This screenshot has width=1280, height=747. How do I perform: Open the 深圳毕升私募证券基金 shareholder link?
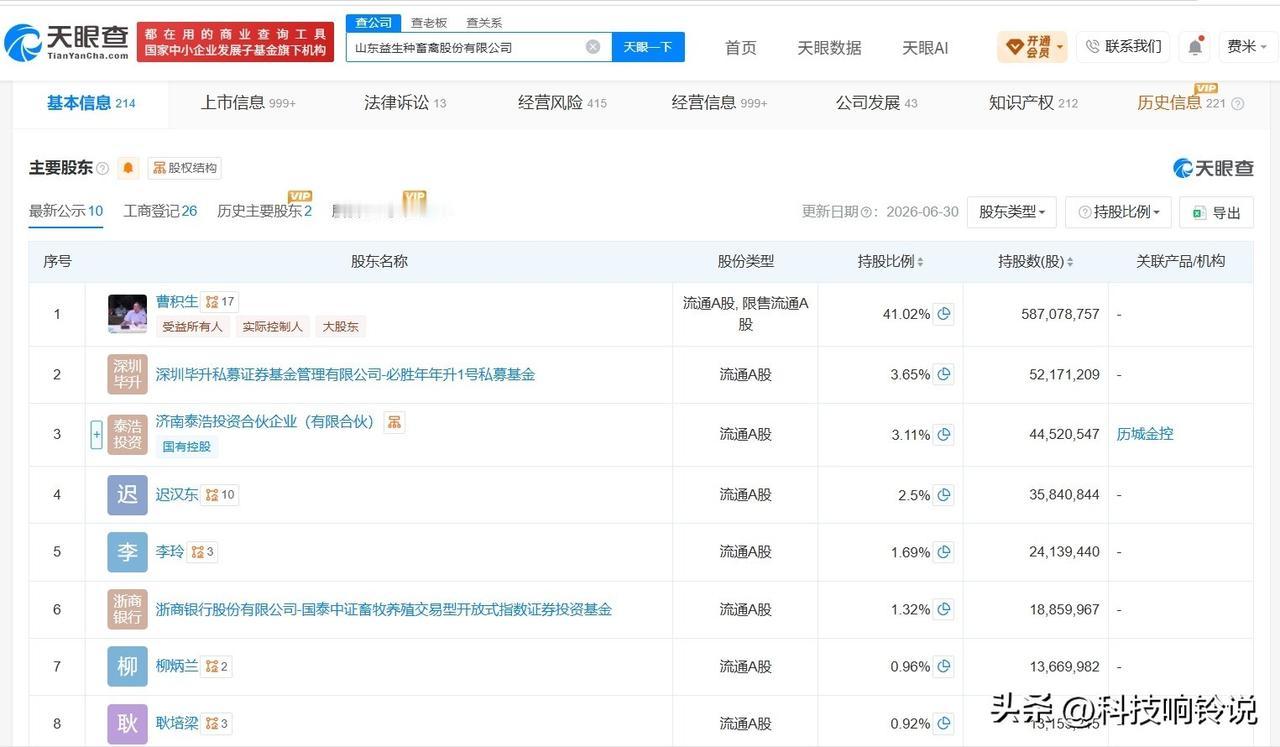(x=345, y=375)
